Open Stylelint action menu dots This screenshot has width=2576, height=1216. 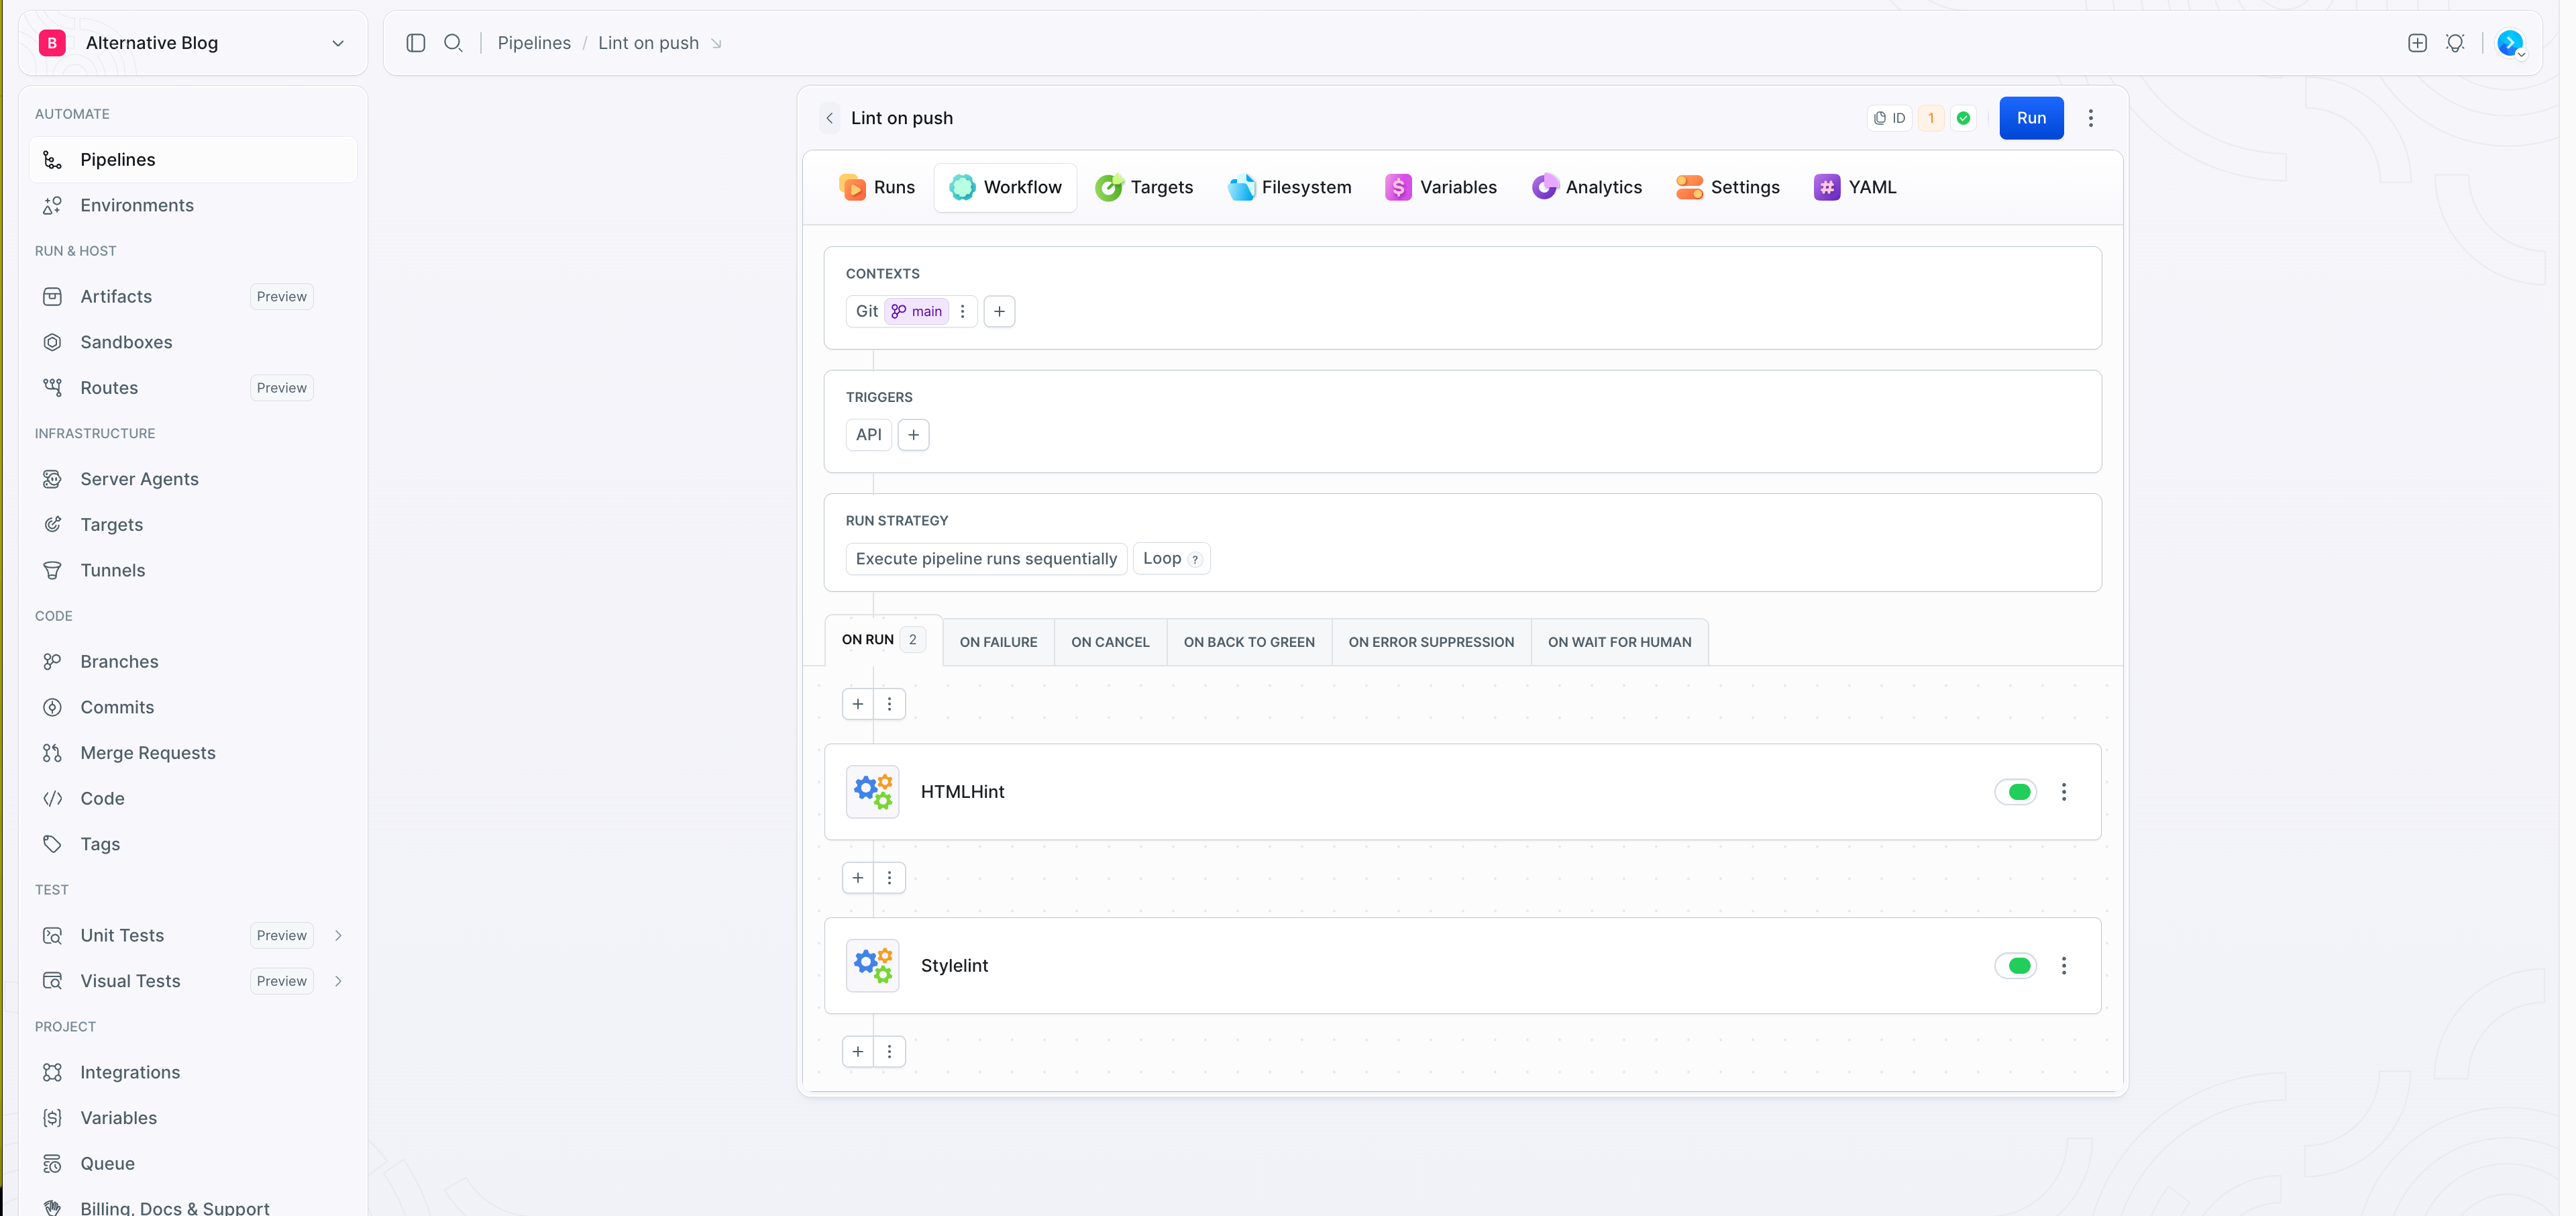click(2063, 966)
